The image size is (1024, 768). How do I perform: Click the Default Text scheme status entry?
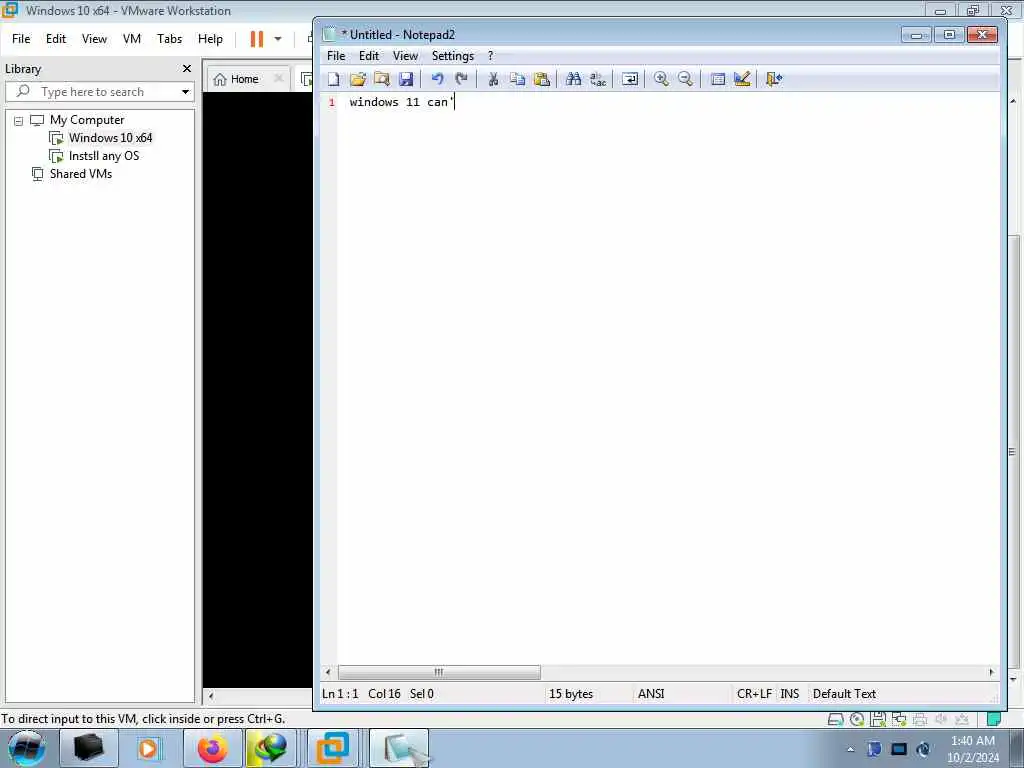(x=844, y=694)
